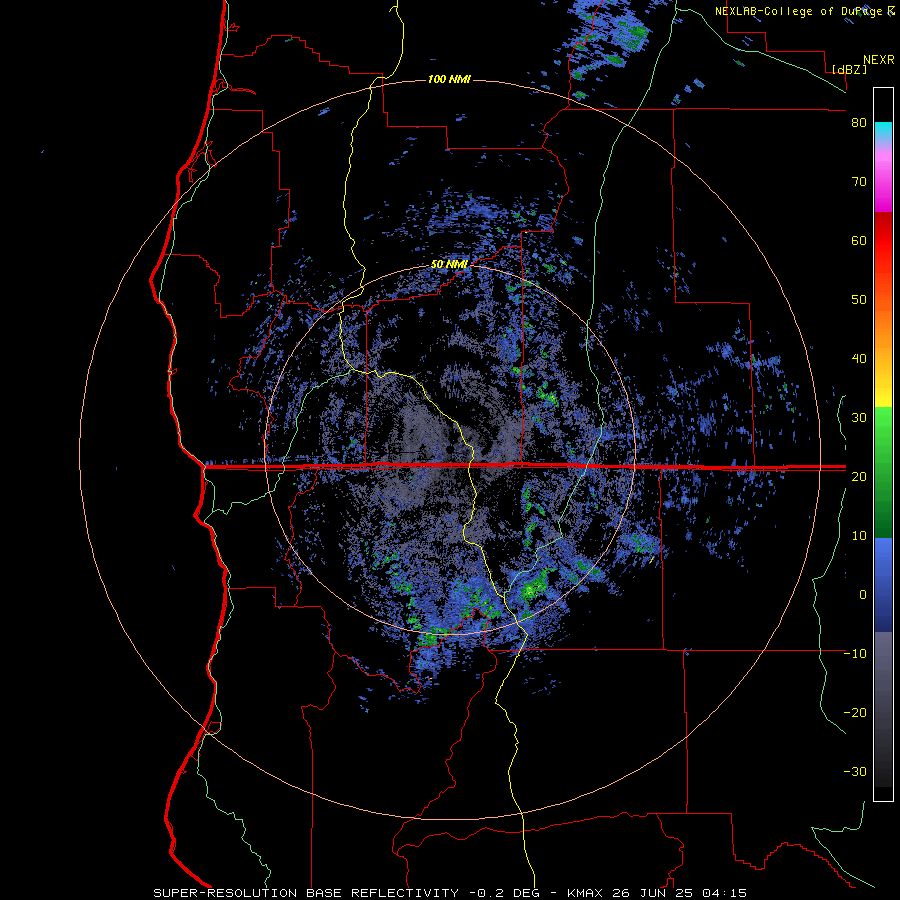The height and width of the screenshot is (900, 900).
Task: Click the -30 value on the dBZ scale
Action: pyautogui.click(x=855, y=771)
